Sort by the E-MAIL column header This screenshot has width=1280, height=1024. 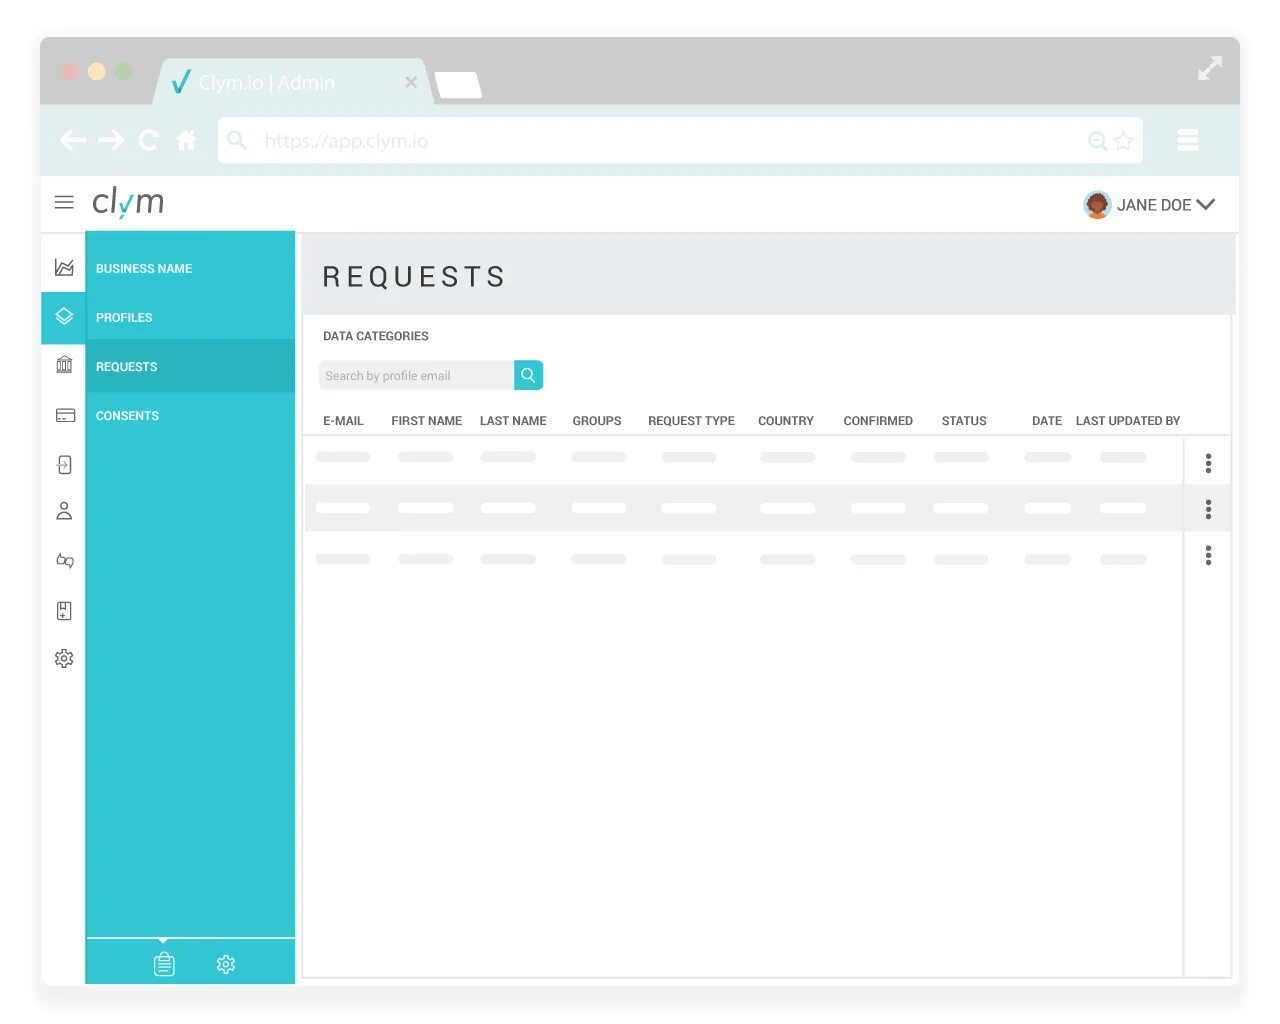(x=343, y=421)
